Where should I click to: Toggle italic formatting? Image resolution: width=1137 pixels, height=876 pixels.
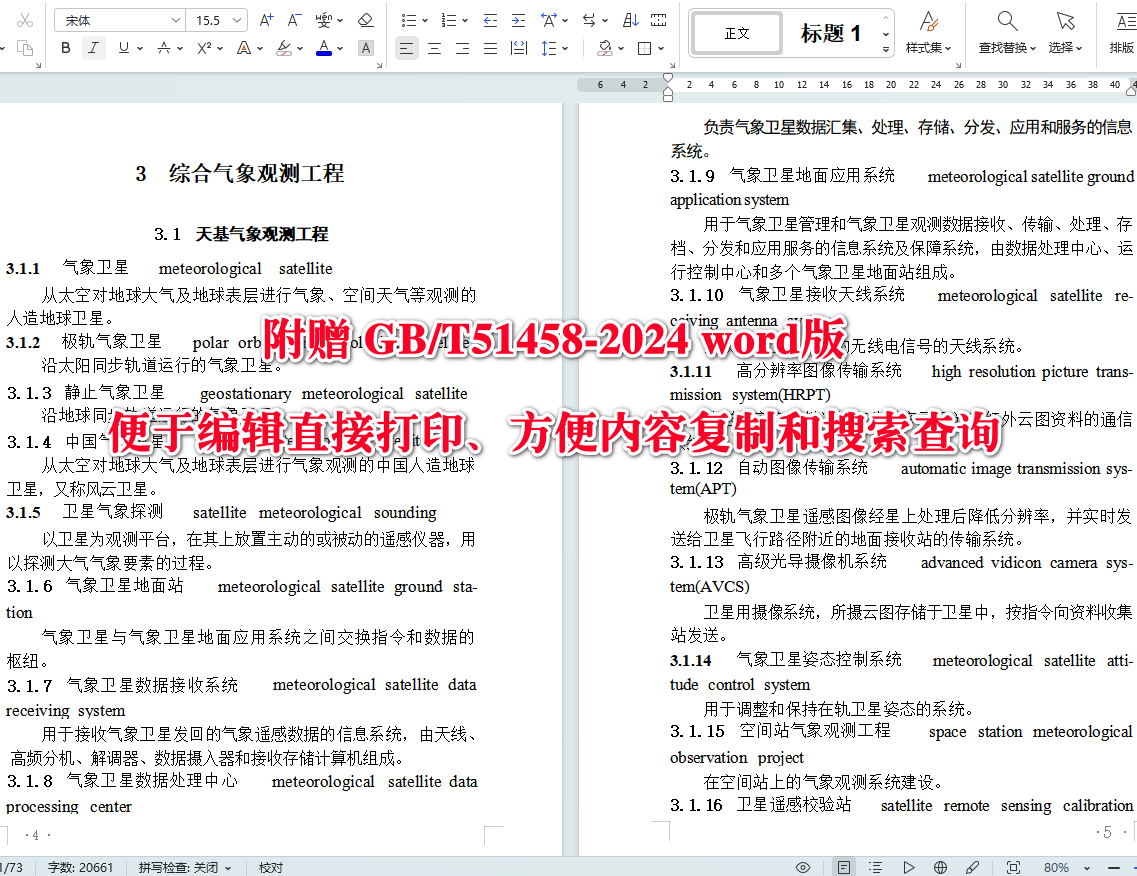tap(93, 47)
